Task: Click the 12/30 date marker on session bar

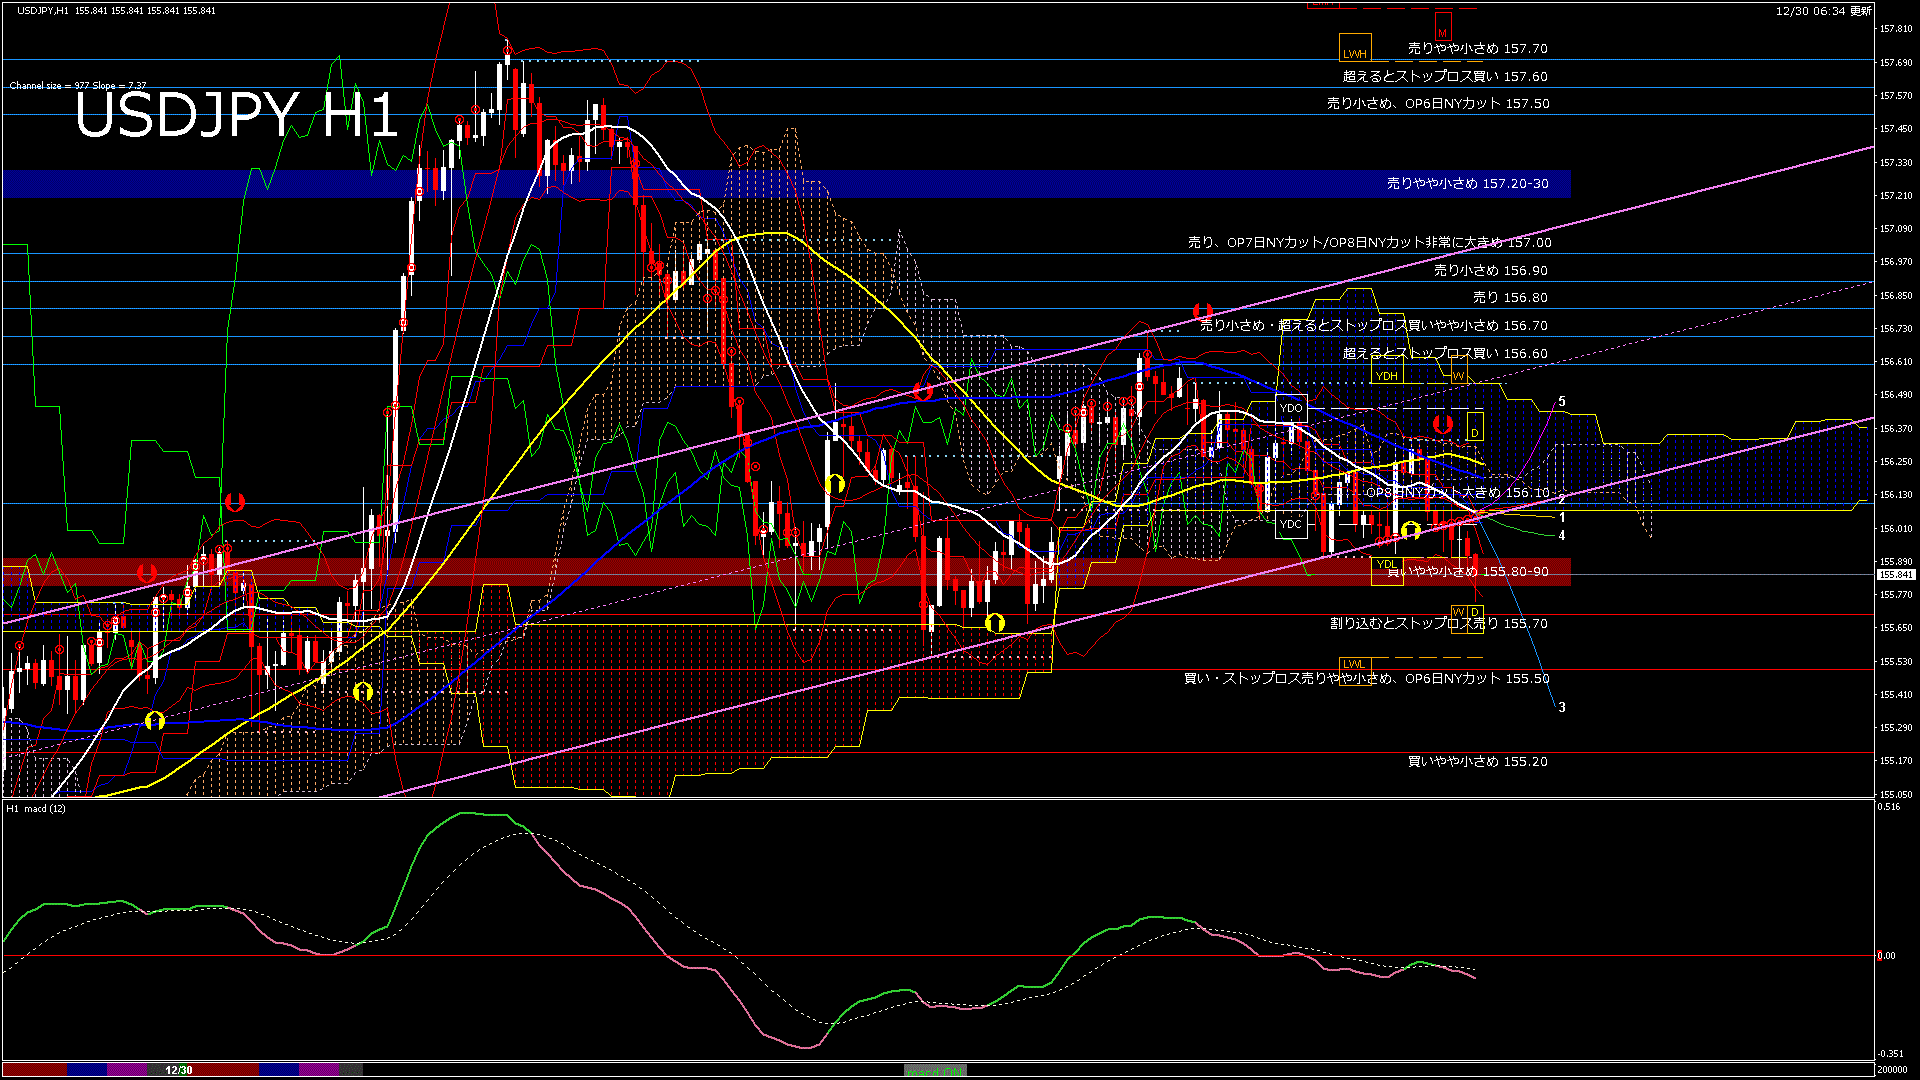Action: [179, 1070]
